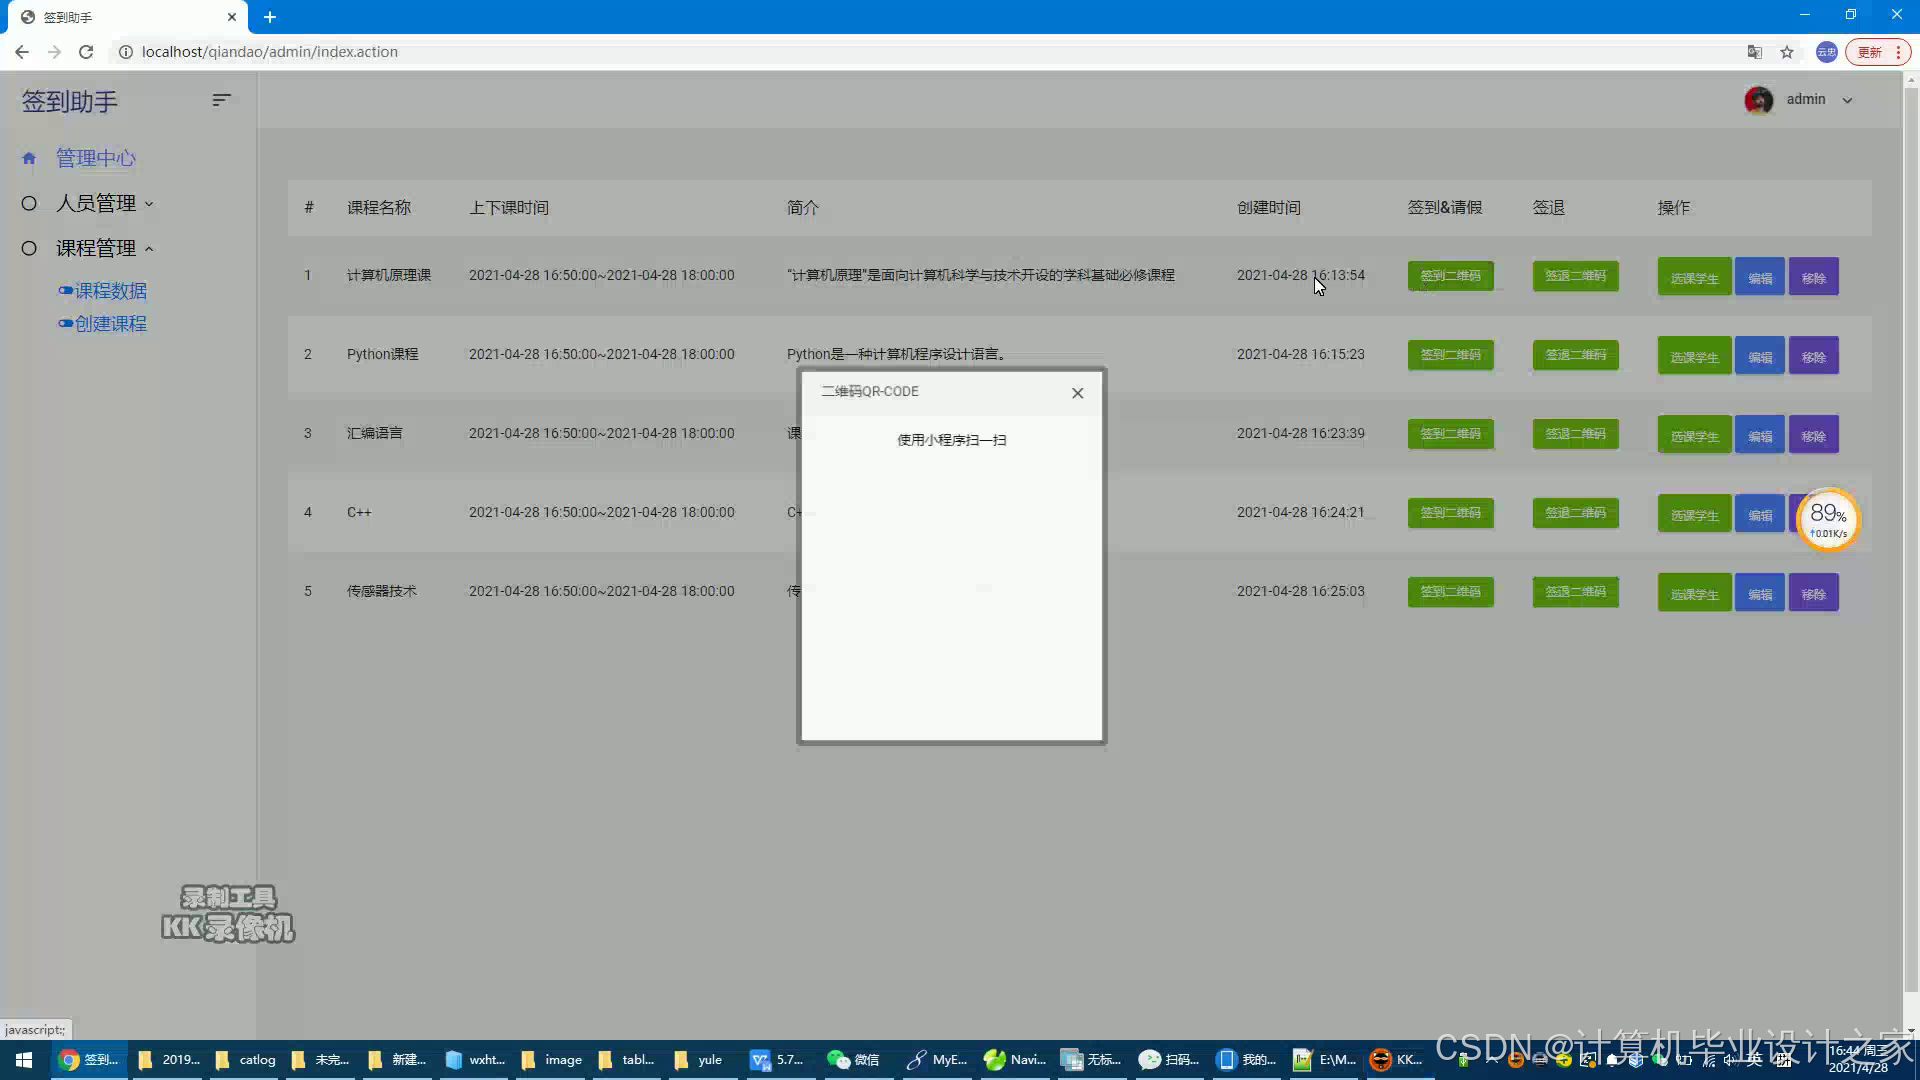Show 签退二维码 for 传感器技术
1920x1080 pixels.
pyautogui.click(x=1576, y=592)
